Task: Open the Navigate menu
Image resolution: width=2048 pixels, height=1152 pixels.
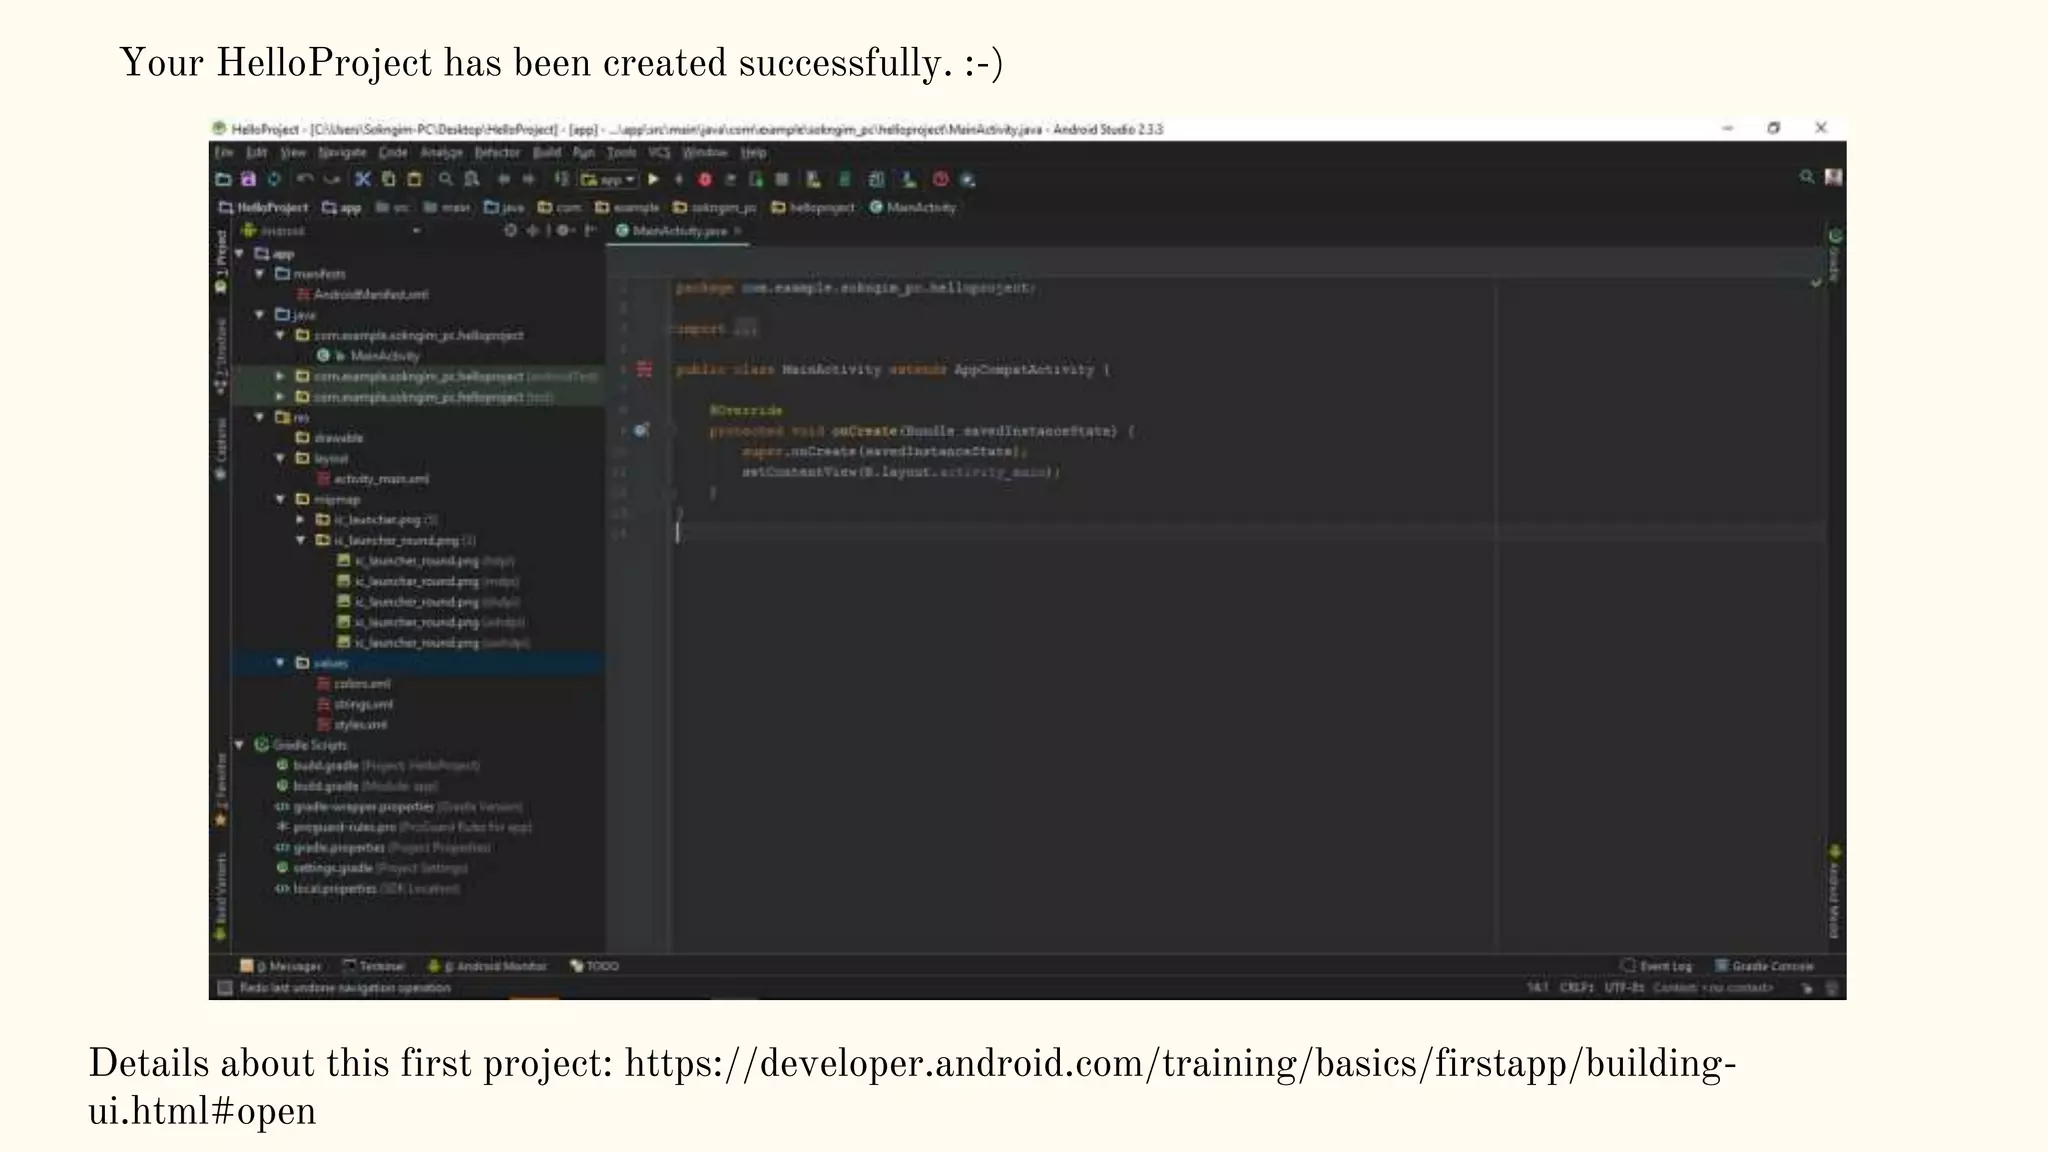Action: [343, 153]
